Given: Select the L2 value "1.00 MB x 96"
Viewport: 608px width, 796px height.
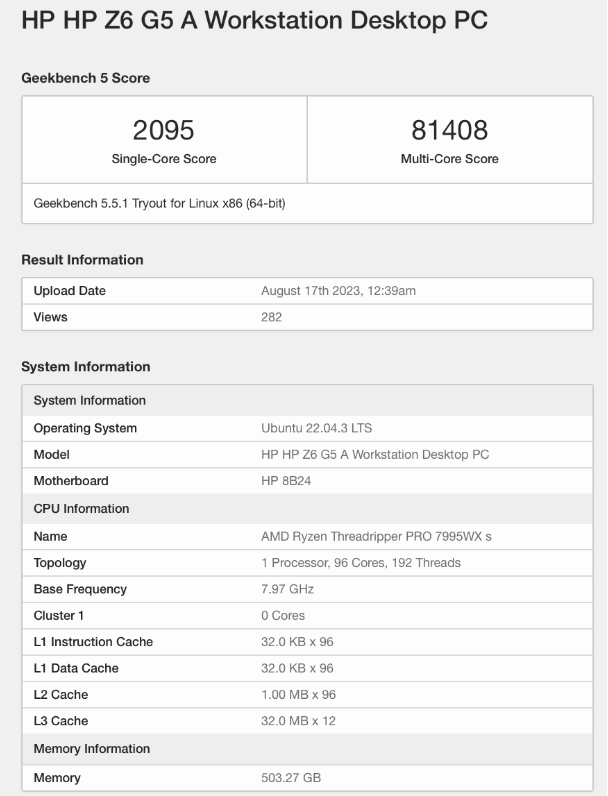Looking at the screenshot, I should click(298, 695).
